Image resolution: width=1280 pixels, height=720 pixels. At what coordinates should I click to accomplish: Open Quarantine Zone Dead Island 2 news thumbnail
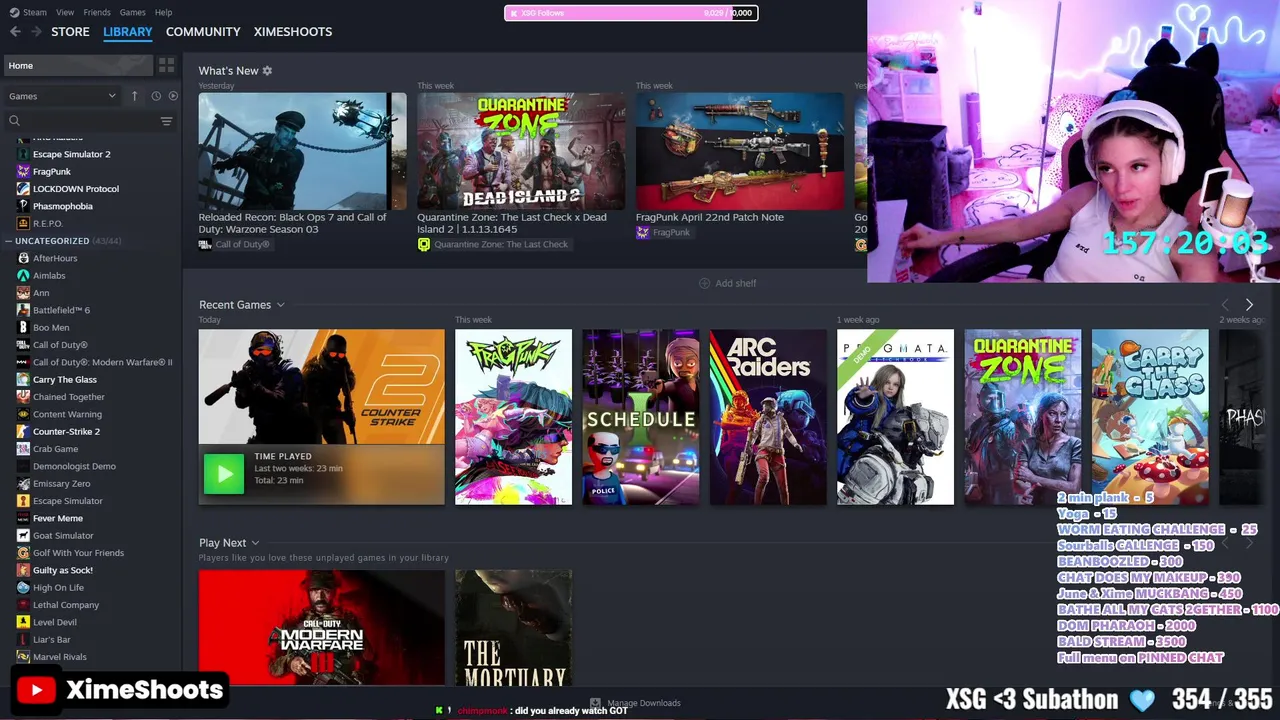[521, 151]
